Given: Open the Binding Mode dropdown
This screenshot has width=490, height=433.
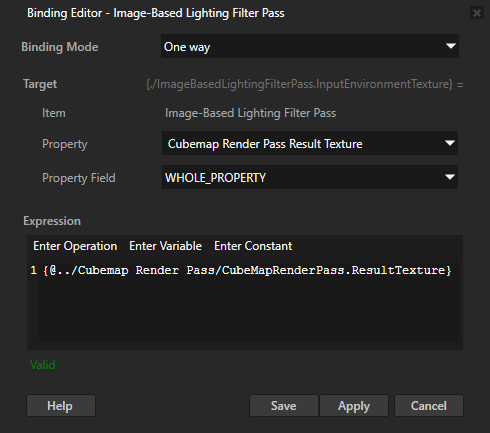Looking at the screenshot, I should [310, 47].
